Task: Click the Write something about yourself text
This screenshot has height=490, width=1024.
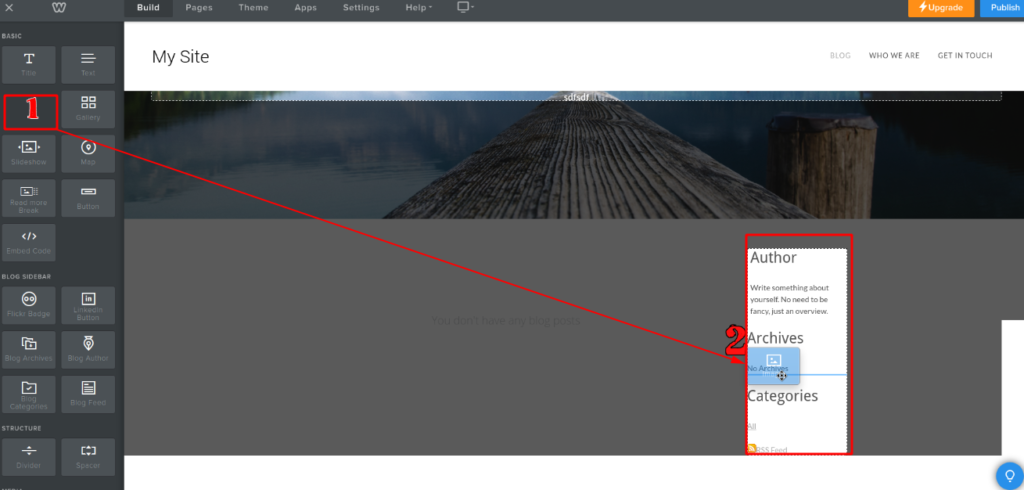Action: 789,299
